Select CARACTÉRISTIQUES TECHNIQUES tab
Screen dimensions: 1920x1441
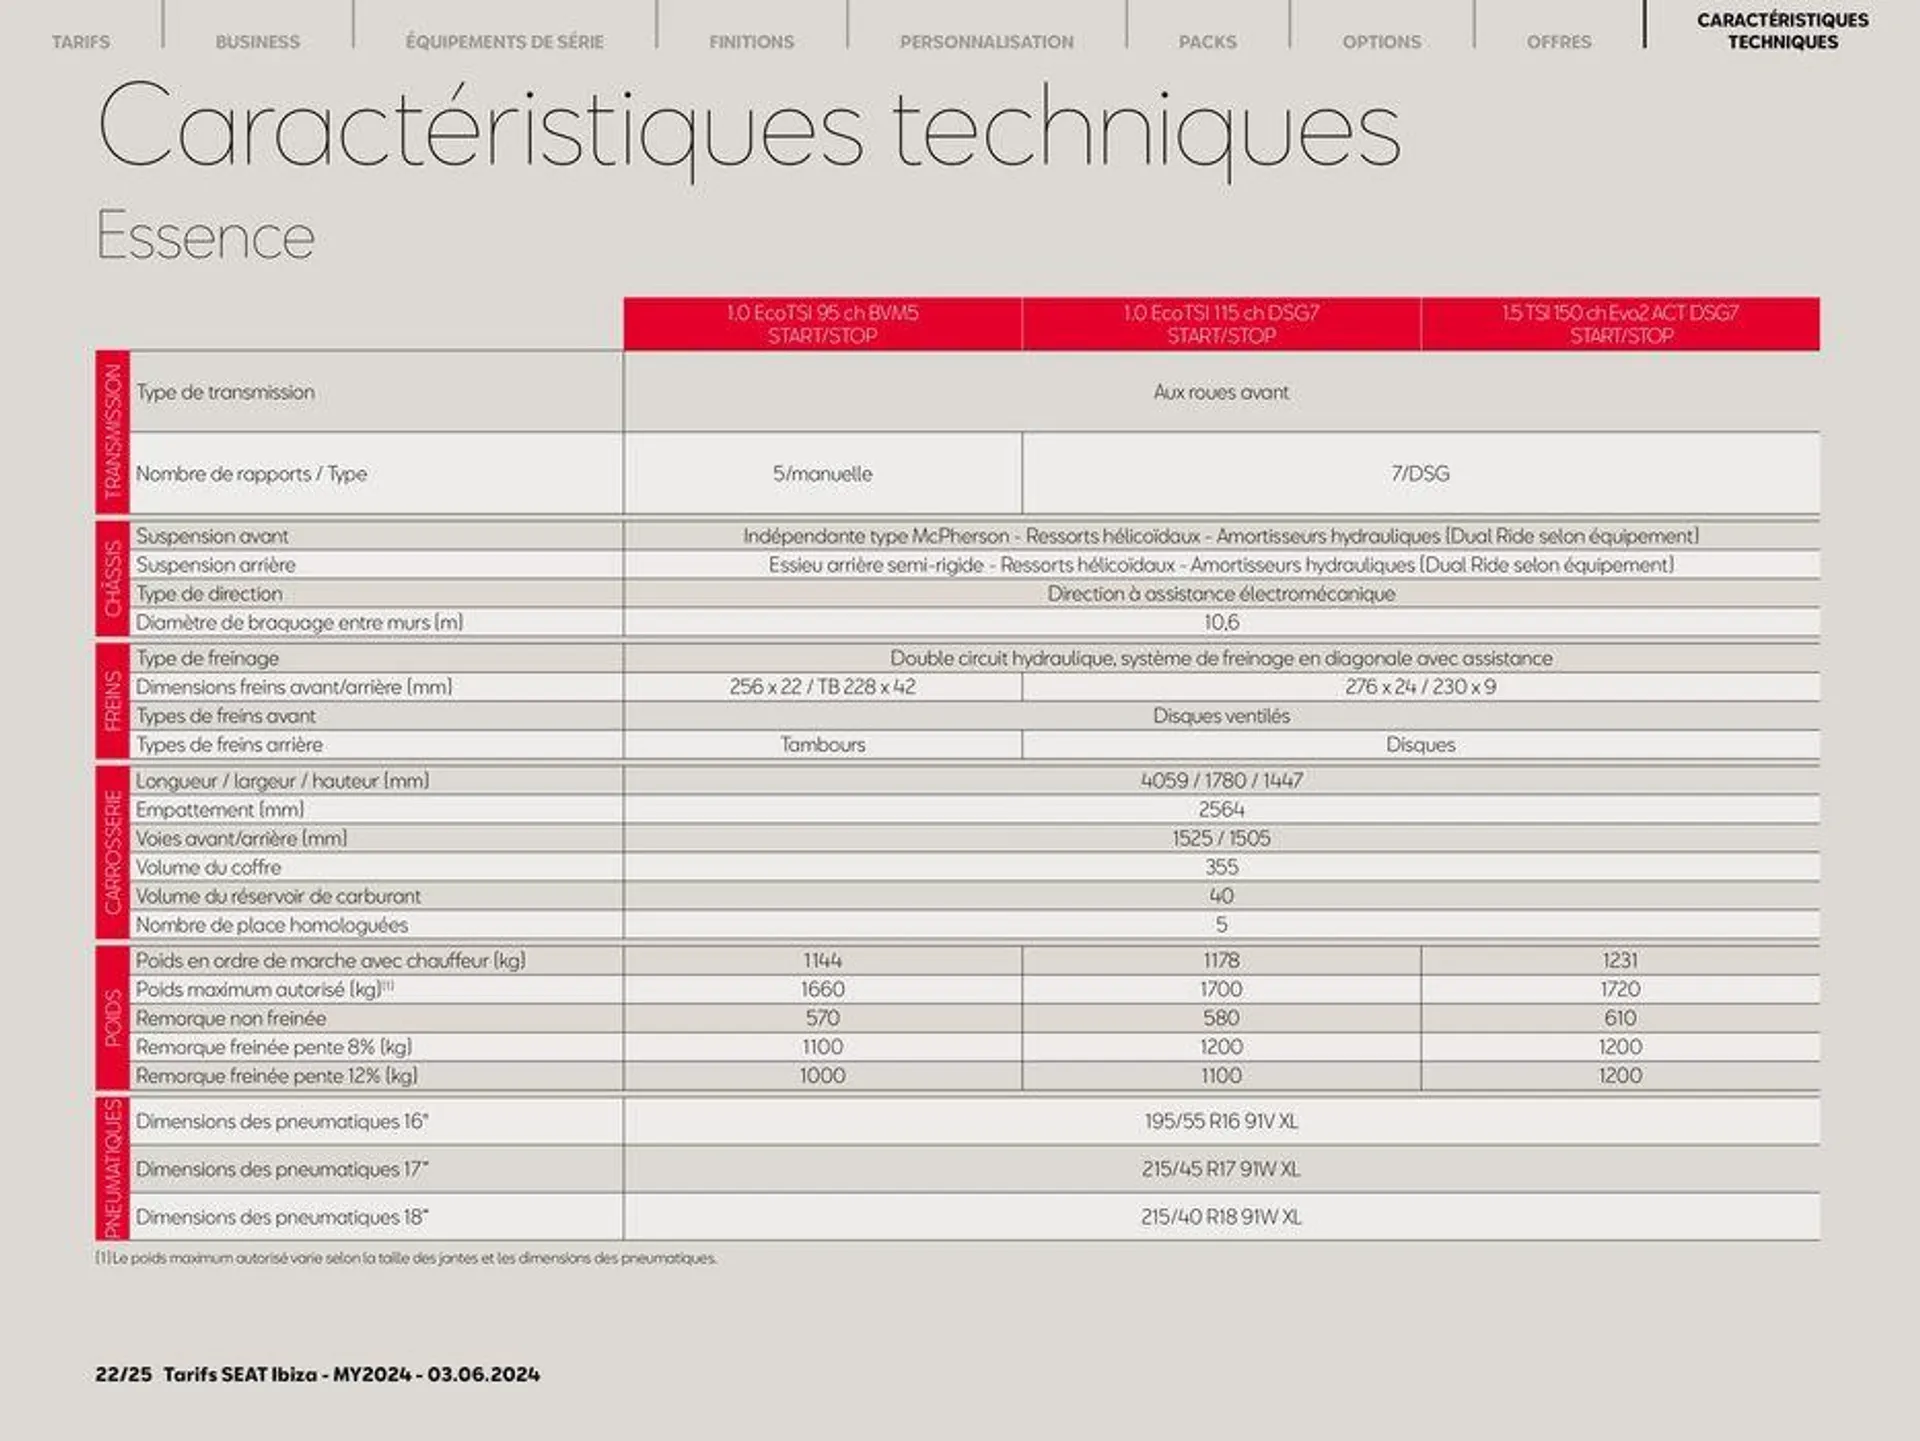point(1782,31)
